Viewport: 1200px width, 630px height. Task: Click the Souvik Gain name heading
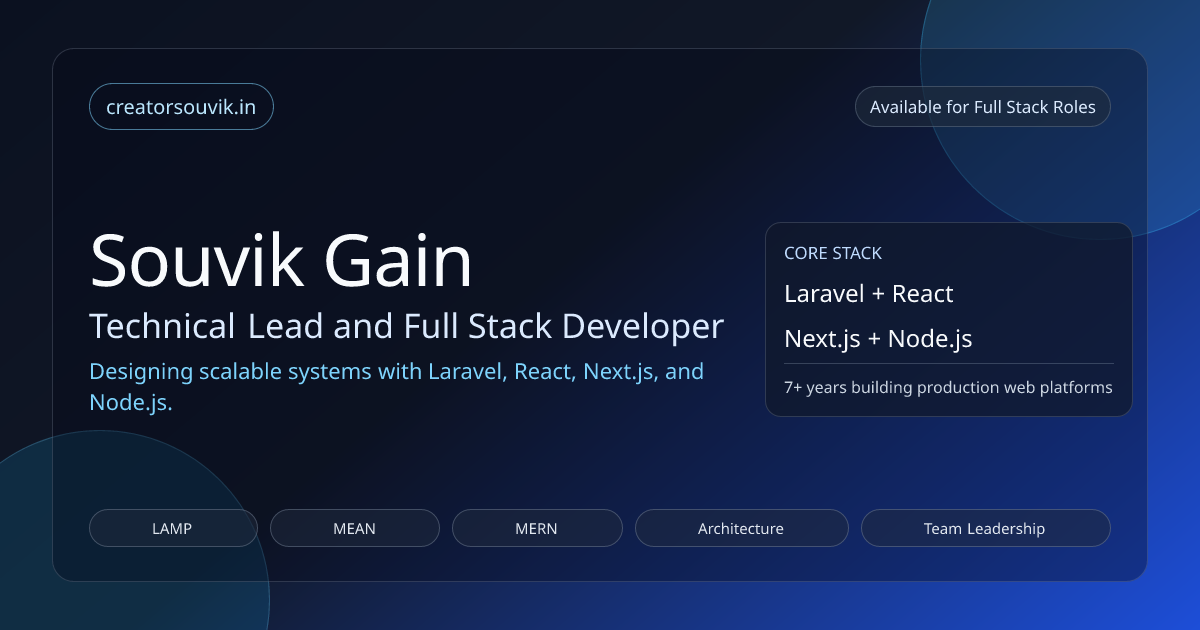tap(281, 262)
